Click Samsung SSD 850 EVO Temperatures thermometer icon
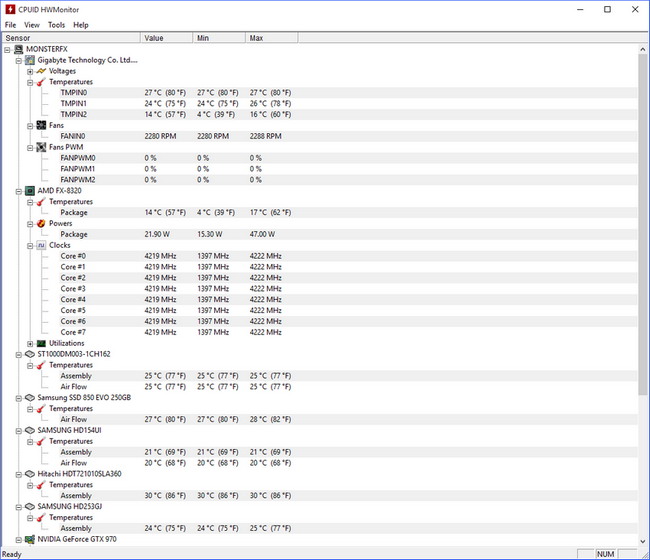The image size is (650, 560). [41, 409]
